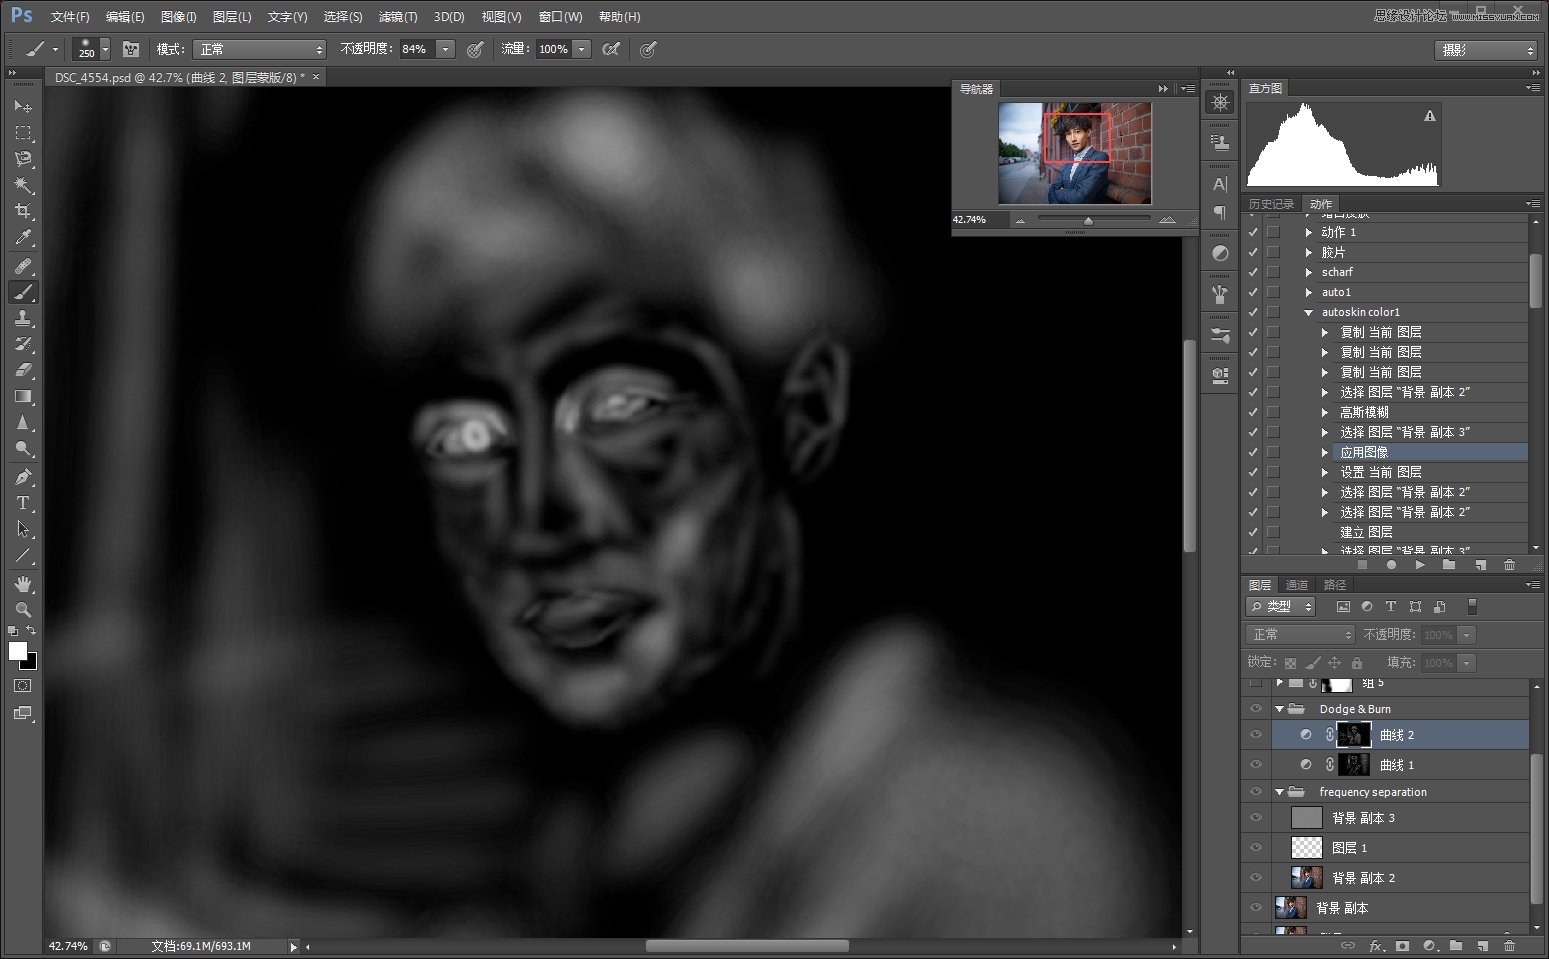
Task: Select the Magic Wand tool
Action: coord(22,185)
